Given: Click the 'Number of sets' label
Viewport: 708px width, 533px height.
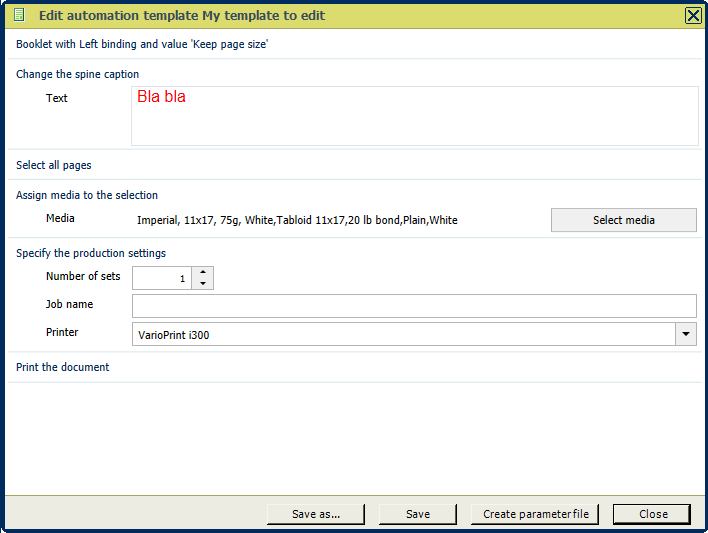Looking at the screenshot, I should point(83,276).
